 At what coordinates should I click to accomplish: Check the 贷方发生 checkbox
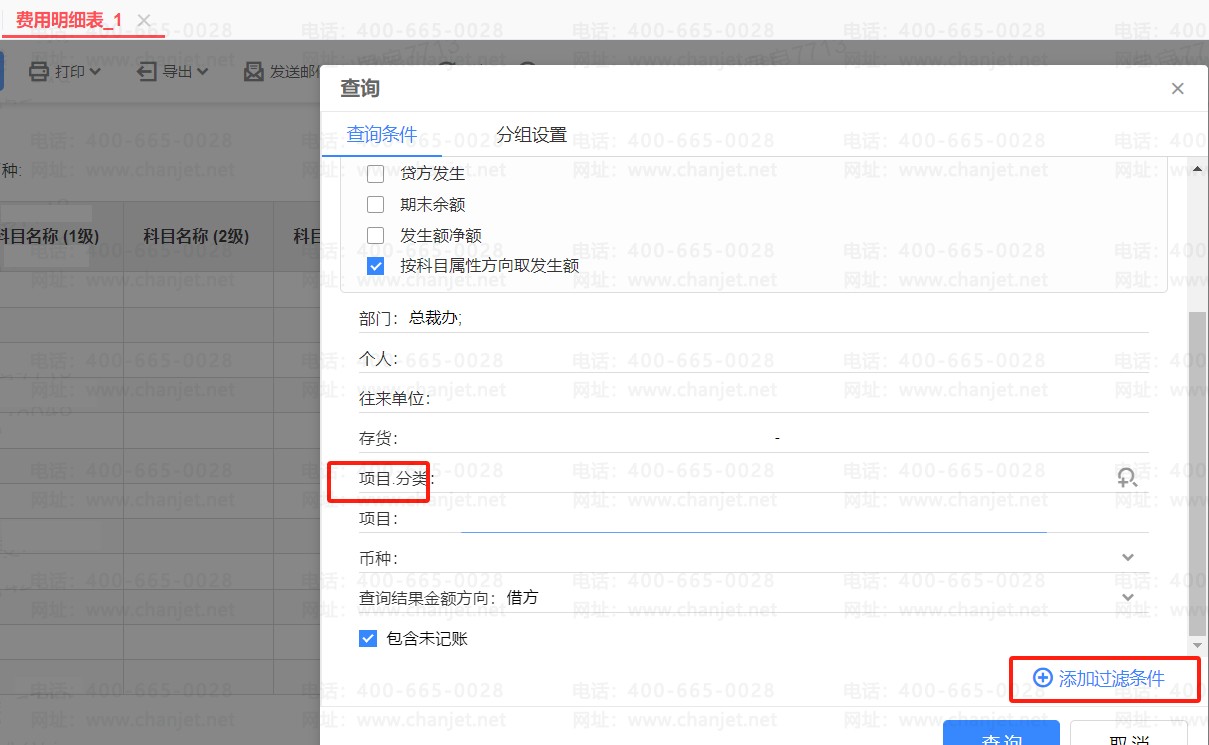376,174
